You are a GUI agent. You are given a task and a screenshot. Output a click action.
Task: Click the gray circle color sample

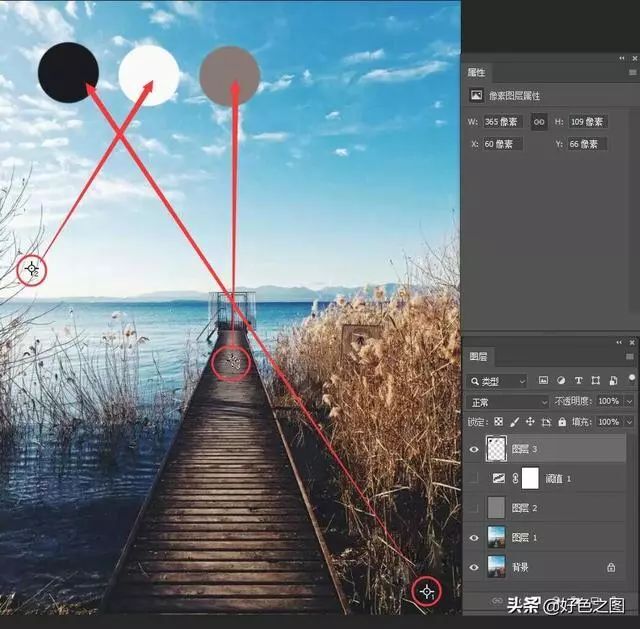(230, 74)
